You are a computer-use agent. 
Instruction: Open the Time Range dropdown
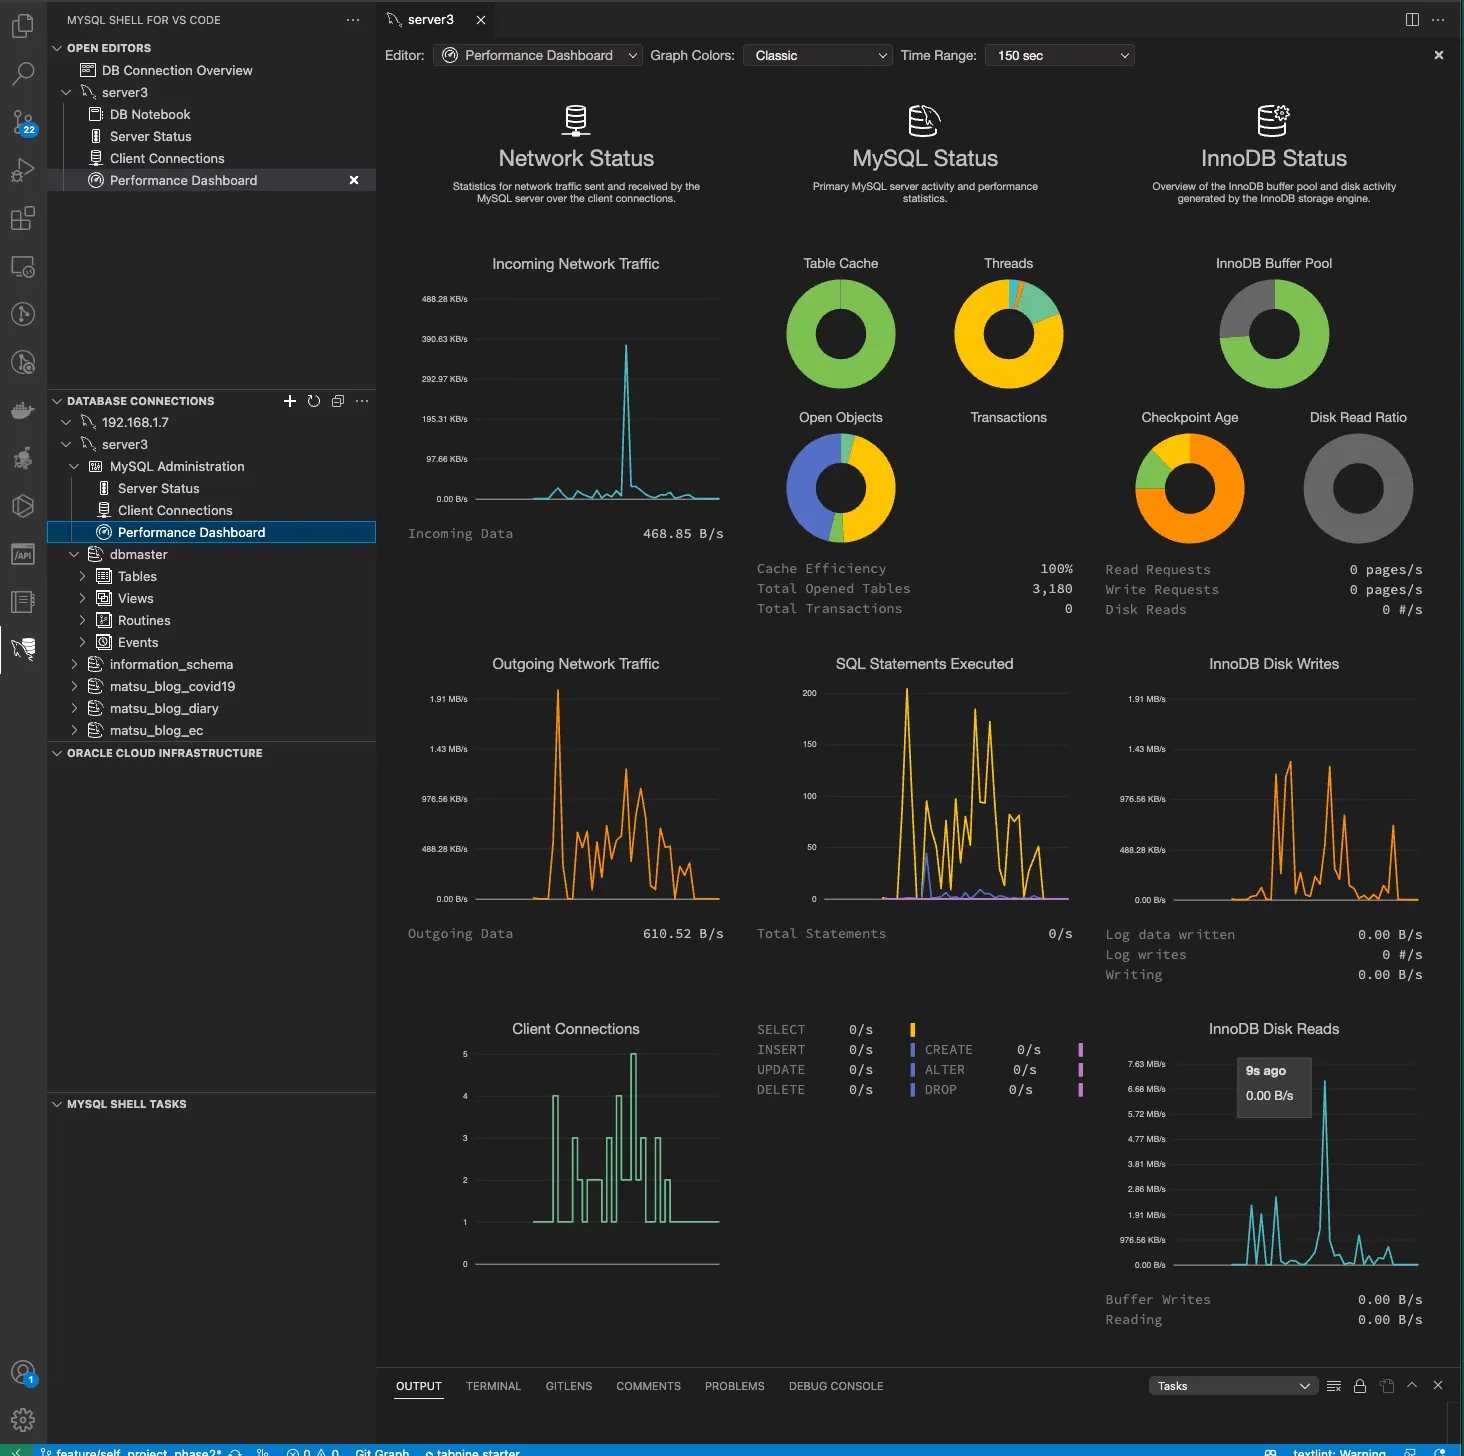pos(1059,56)
